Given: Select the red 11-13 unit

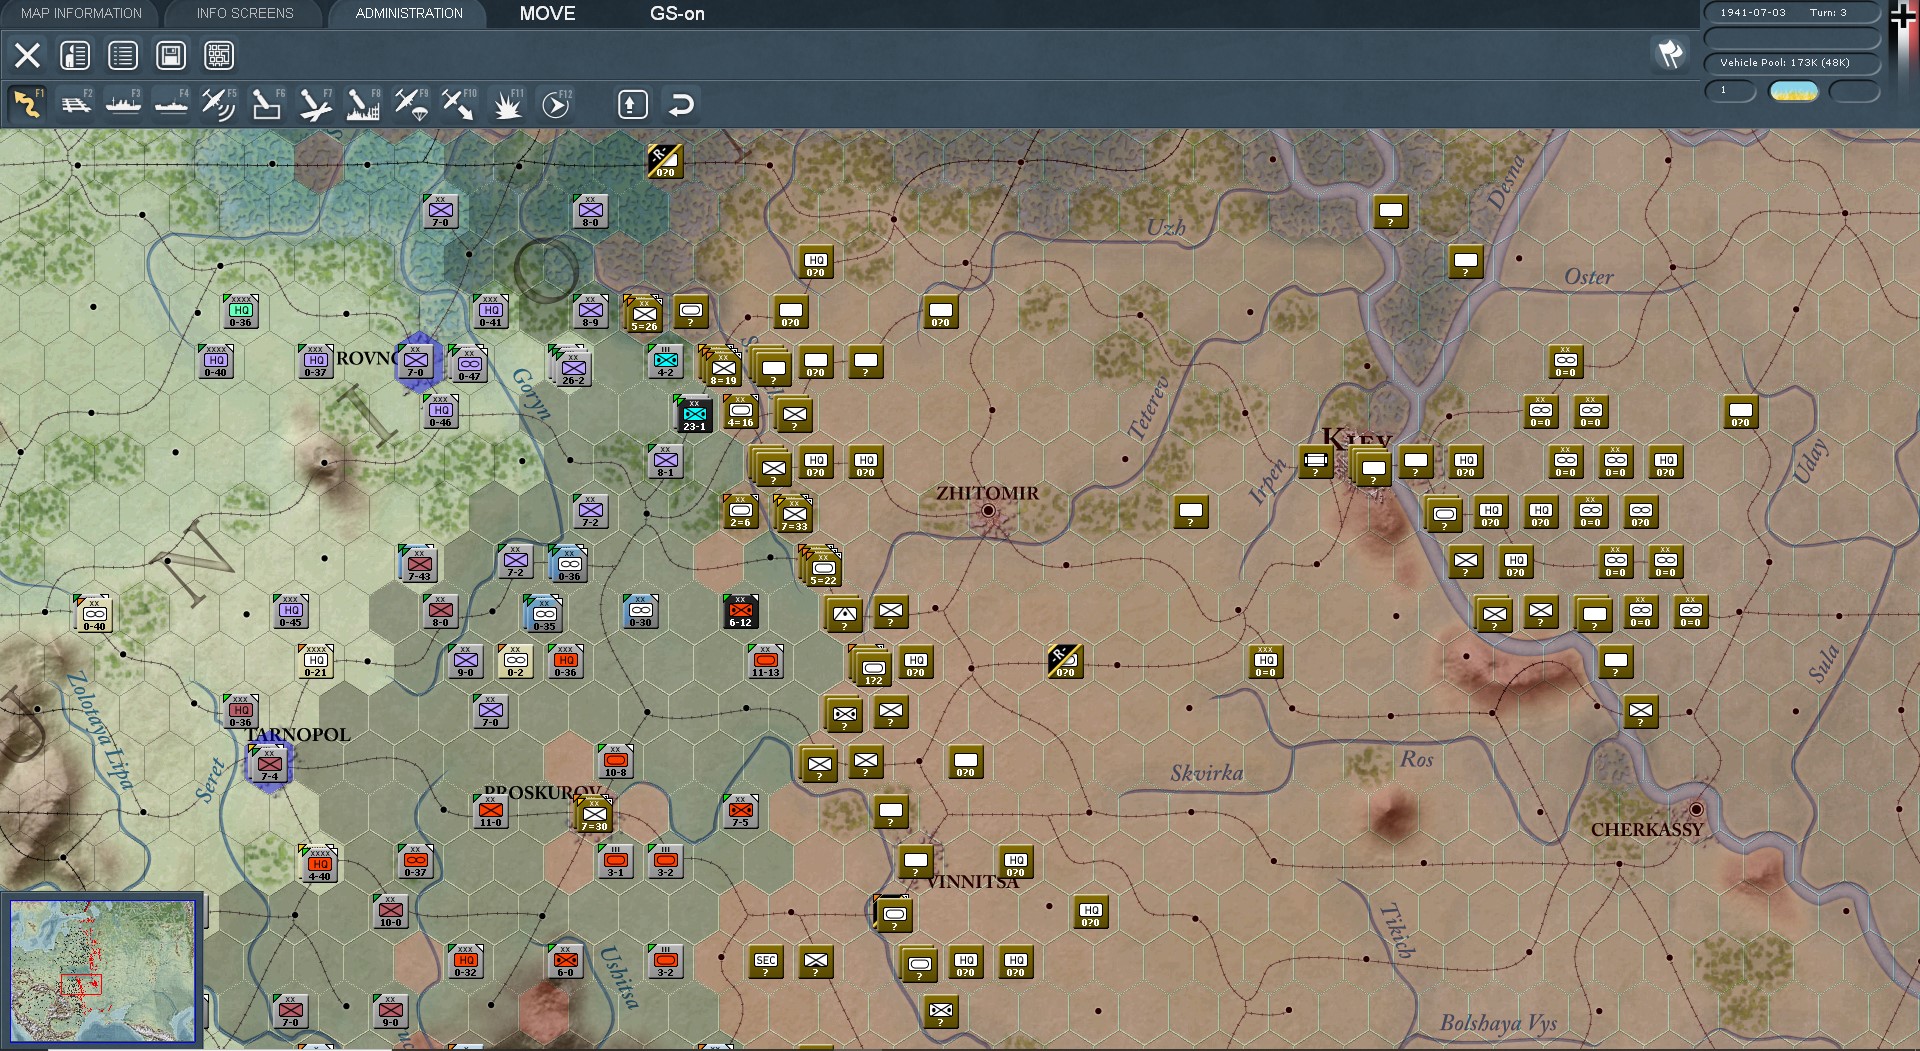Looking at the screenshot, I should pos(766,661).
